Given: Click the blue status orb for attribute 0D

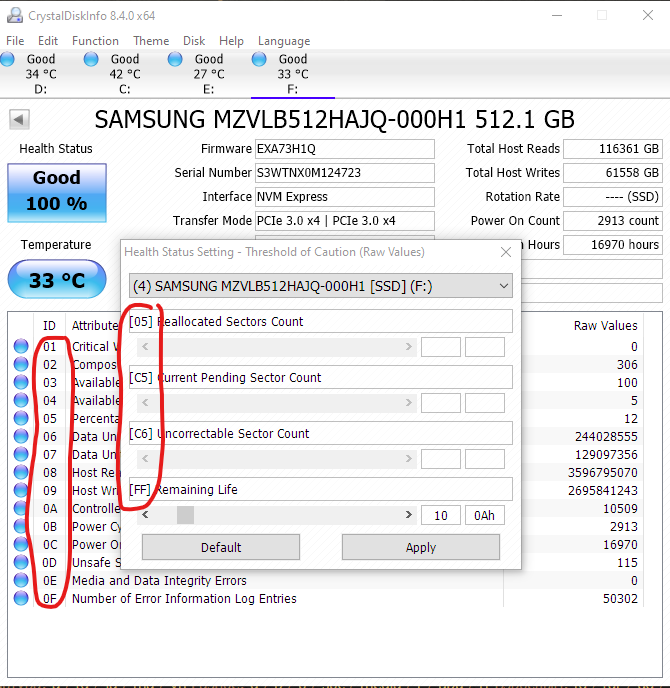Looking at the screenshot, I should [21, 563].
